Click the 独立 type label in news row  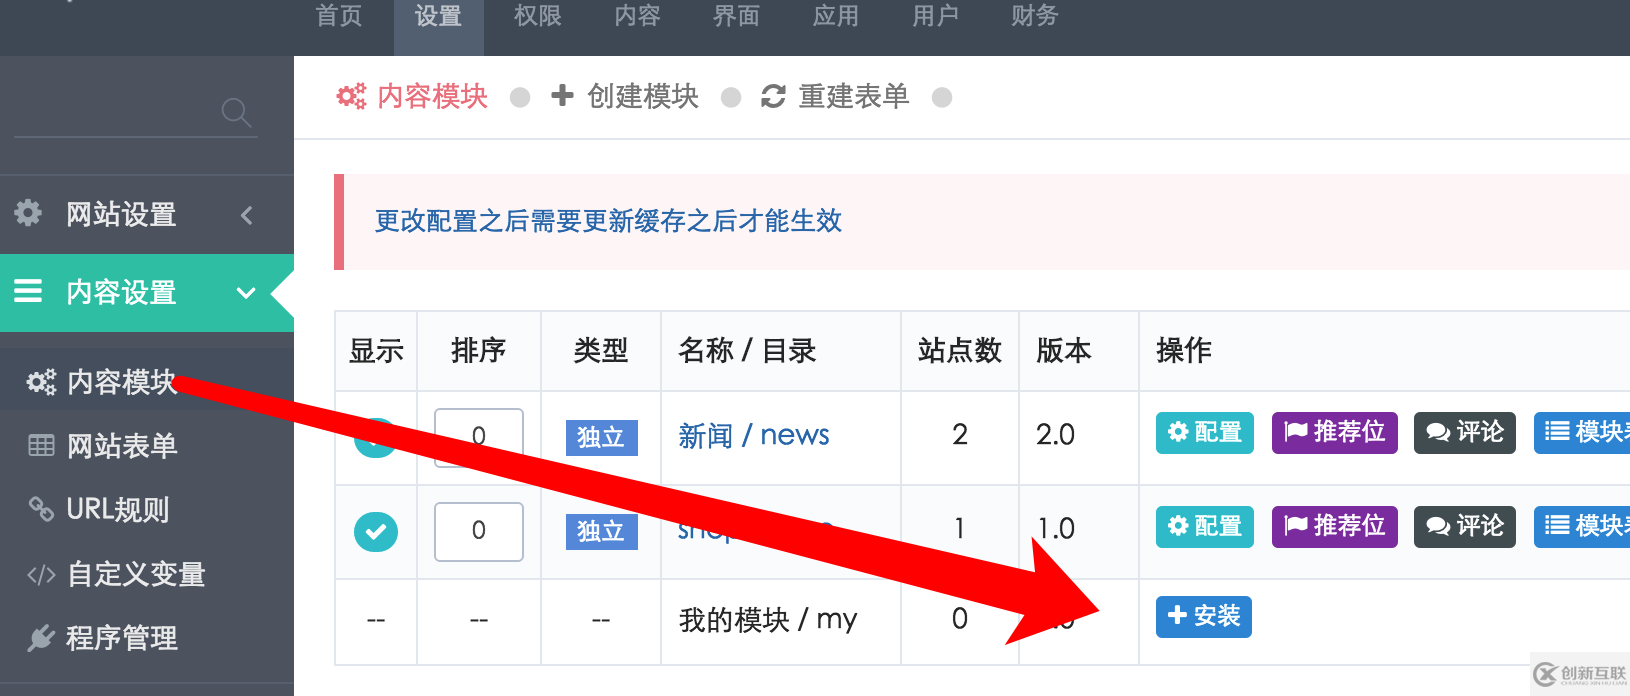point(601,437)
